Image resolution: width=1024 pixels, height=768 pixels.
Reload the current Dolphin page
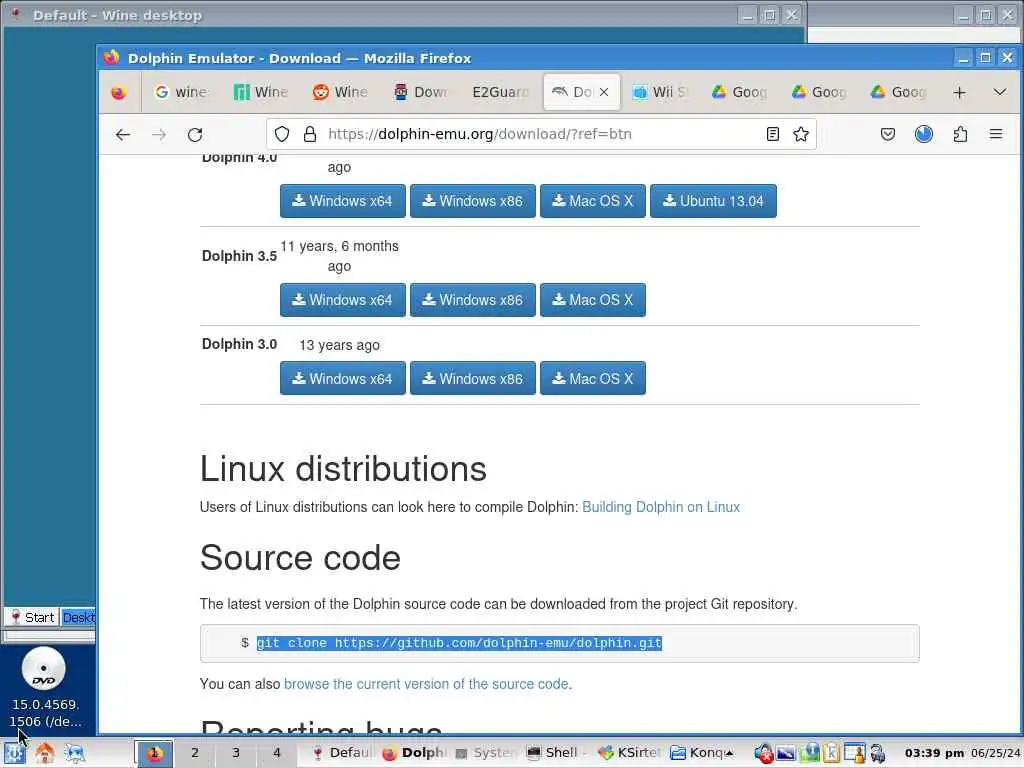195,135
